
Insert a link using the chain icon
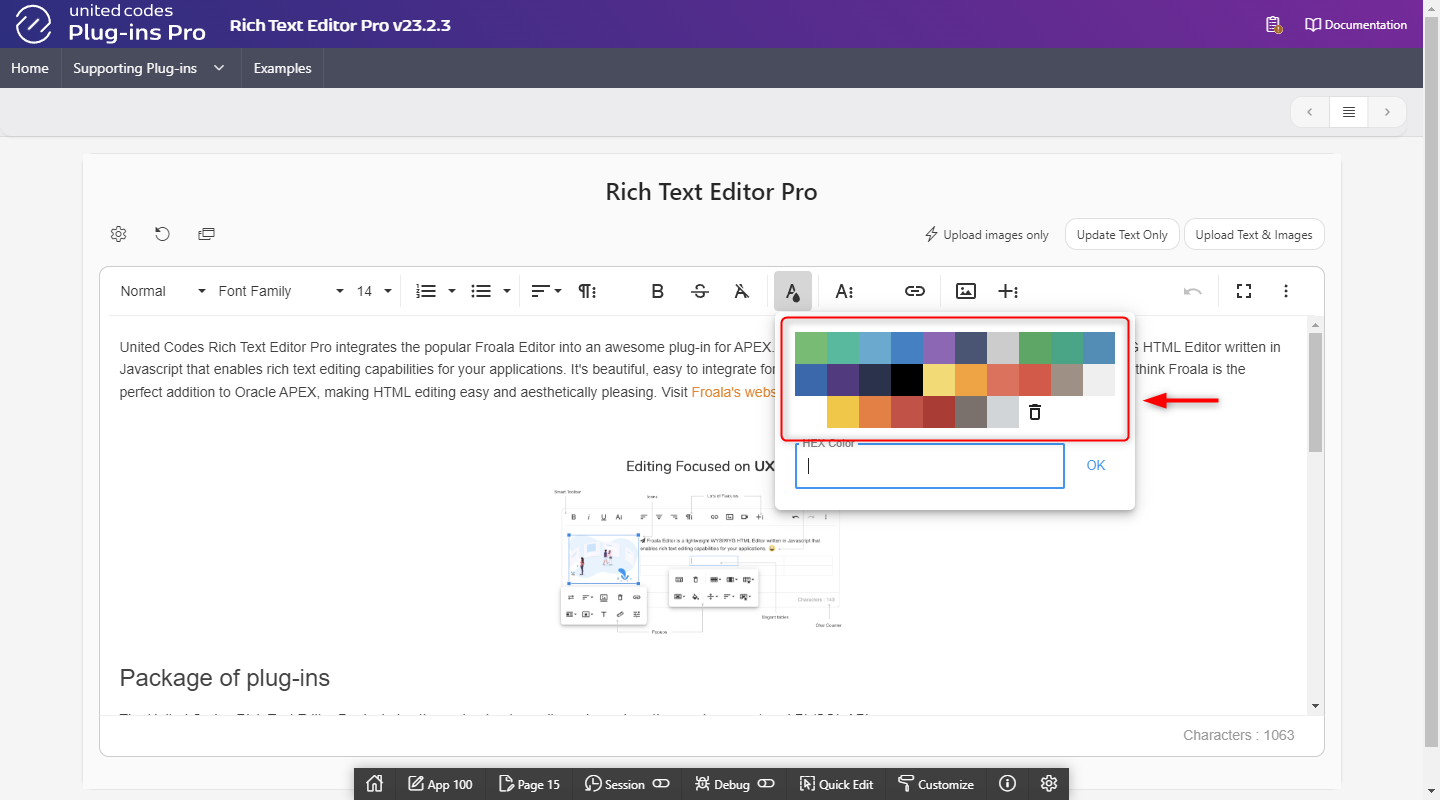[914, 291]
